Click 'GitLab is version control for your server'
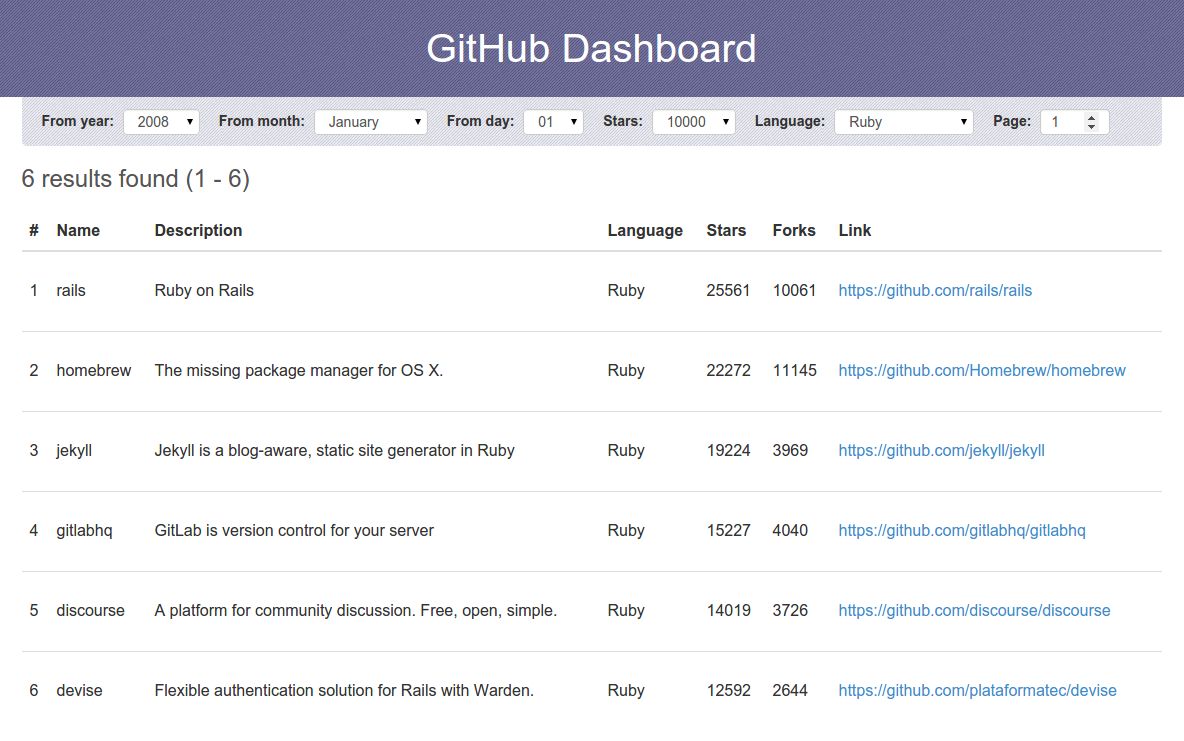The image size is (1184, 741). click(294, 531)
